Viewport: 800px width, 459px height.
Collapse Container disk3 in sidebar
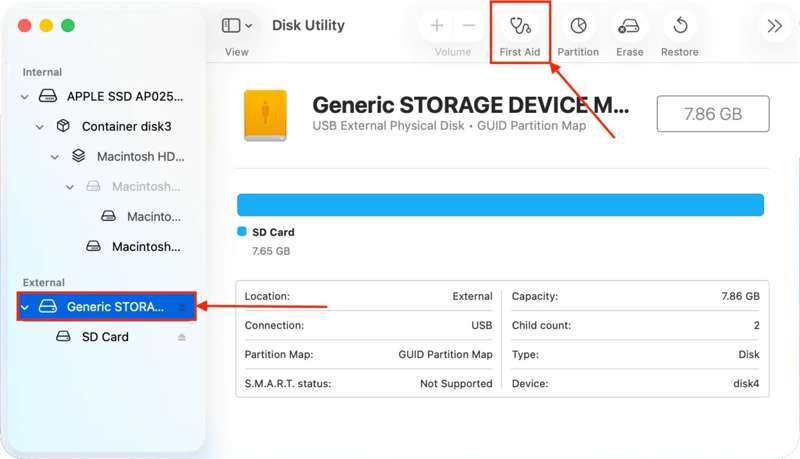[x=40, y=127]
